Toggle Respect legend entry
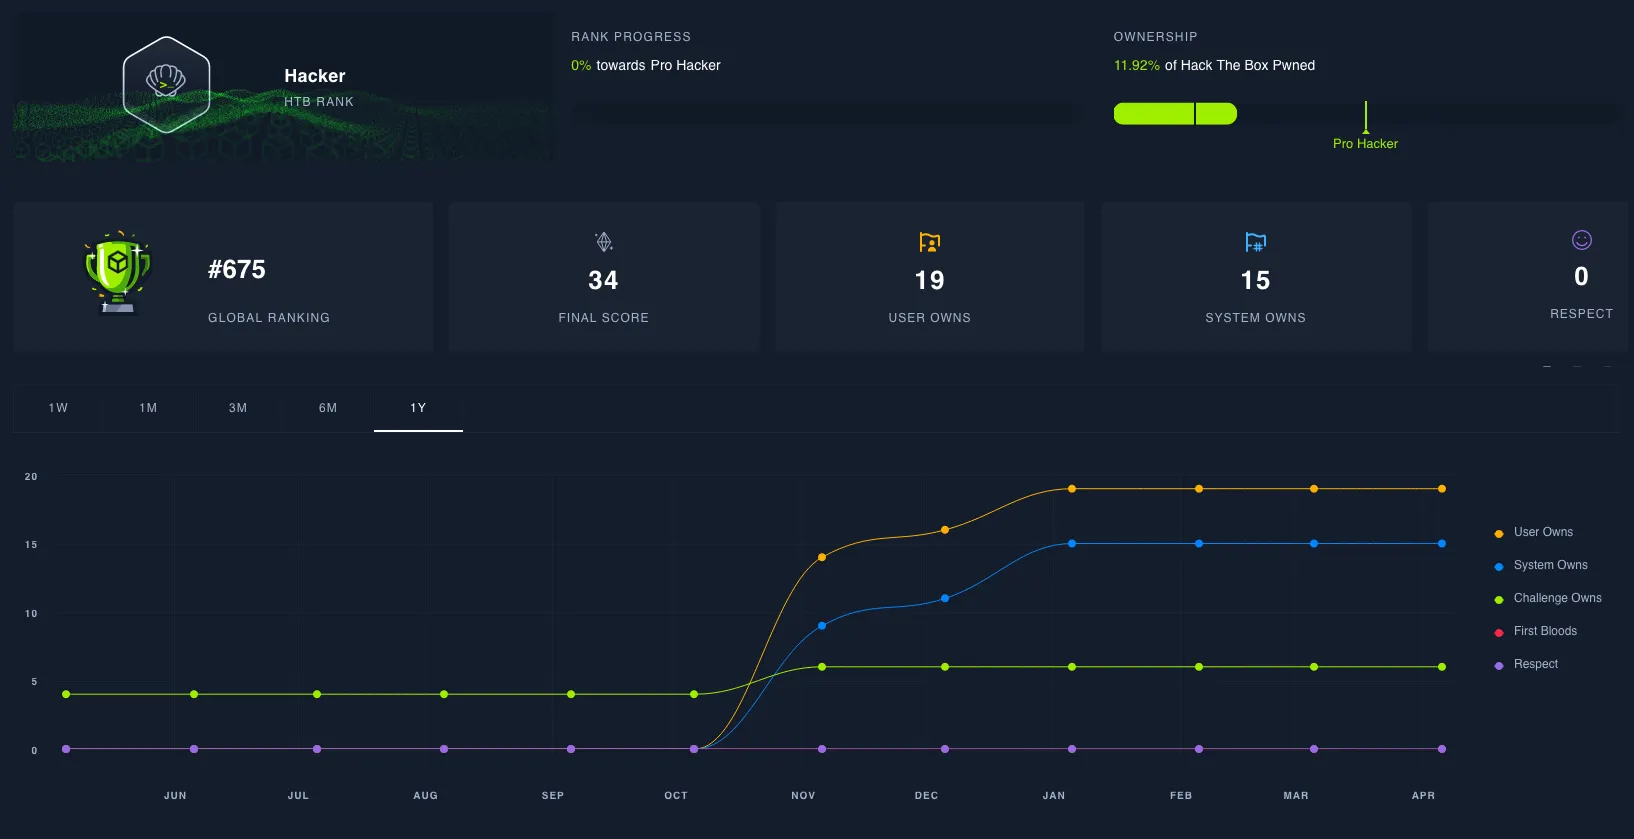Screen dimensions: 1634x839 coord(1535,664)
